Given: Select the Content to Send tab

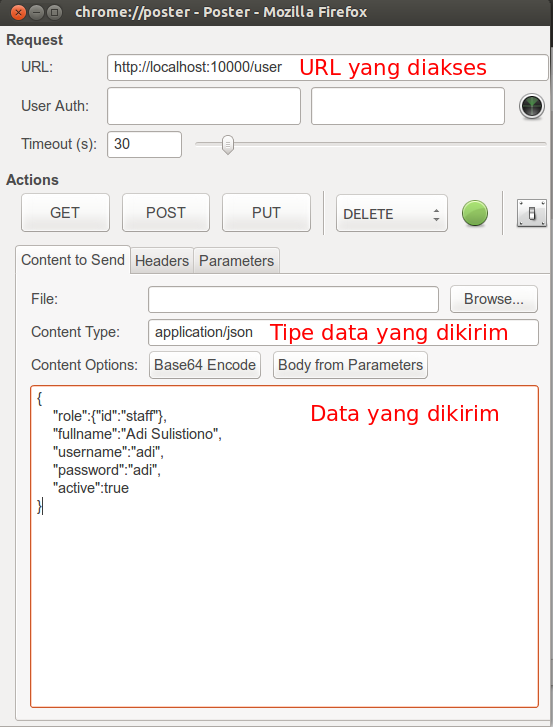Looking at the screenshot, I should pos(73,260).
